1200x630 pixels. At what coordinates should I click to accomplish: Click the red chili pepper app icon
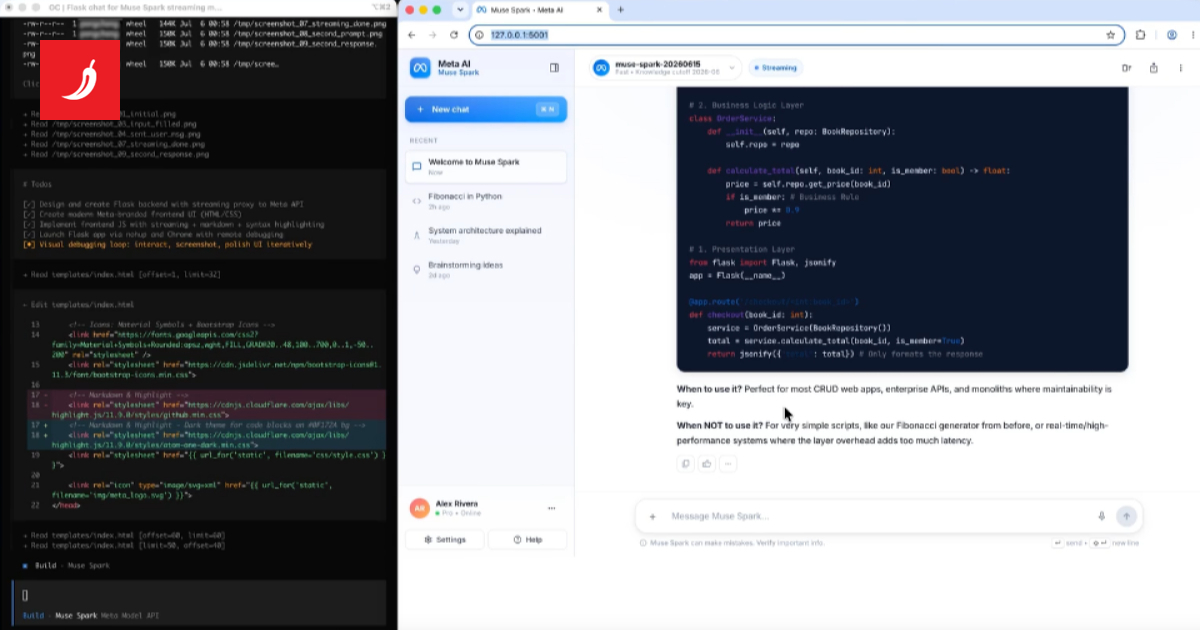79,80
